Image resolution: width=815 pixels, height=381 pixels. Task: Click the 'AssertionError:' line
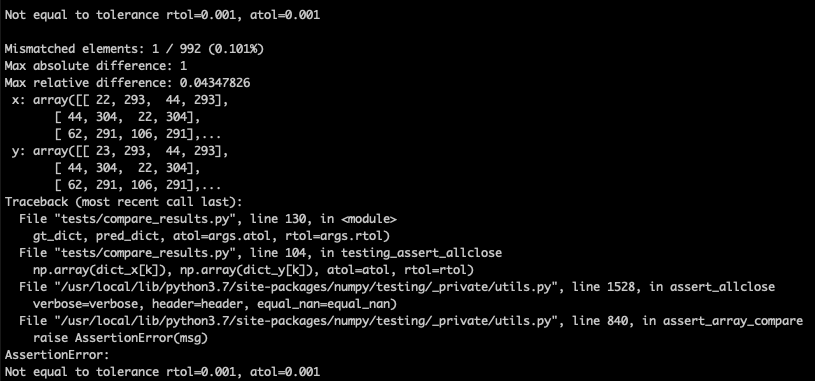coord(57,355)
